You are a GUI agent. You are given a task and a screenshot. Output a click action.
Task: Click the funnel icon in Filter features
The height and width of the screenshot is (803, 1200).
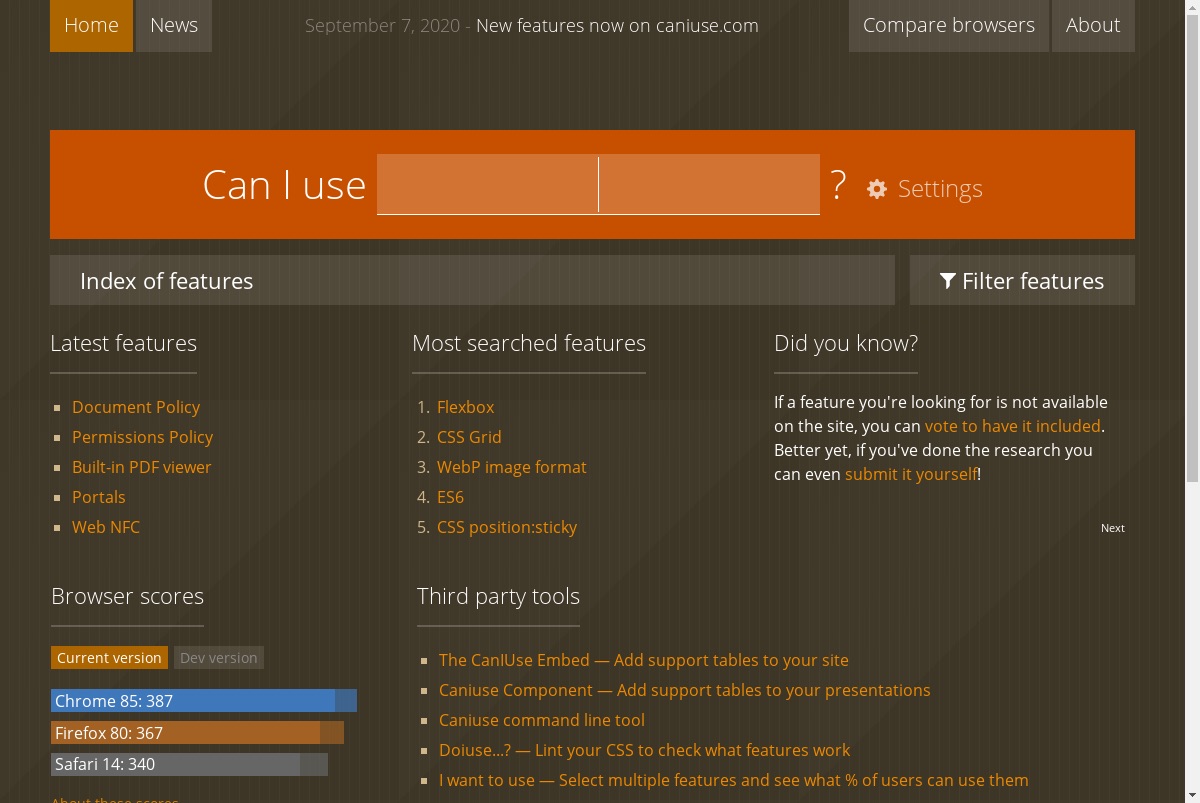[948, 281]
